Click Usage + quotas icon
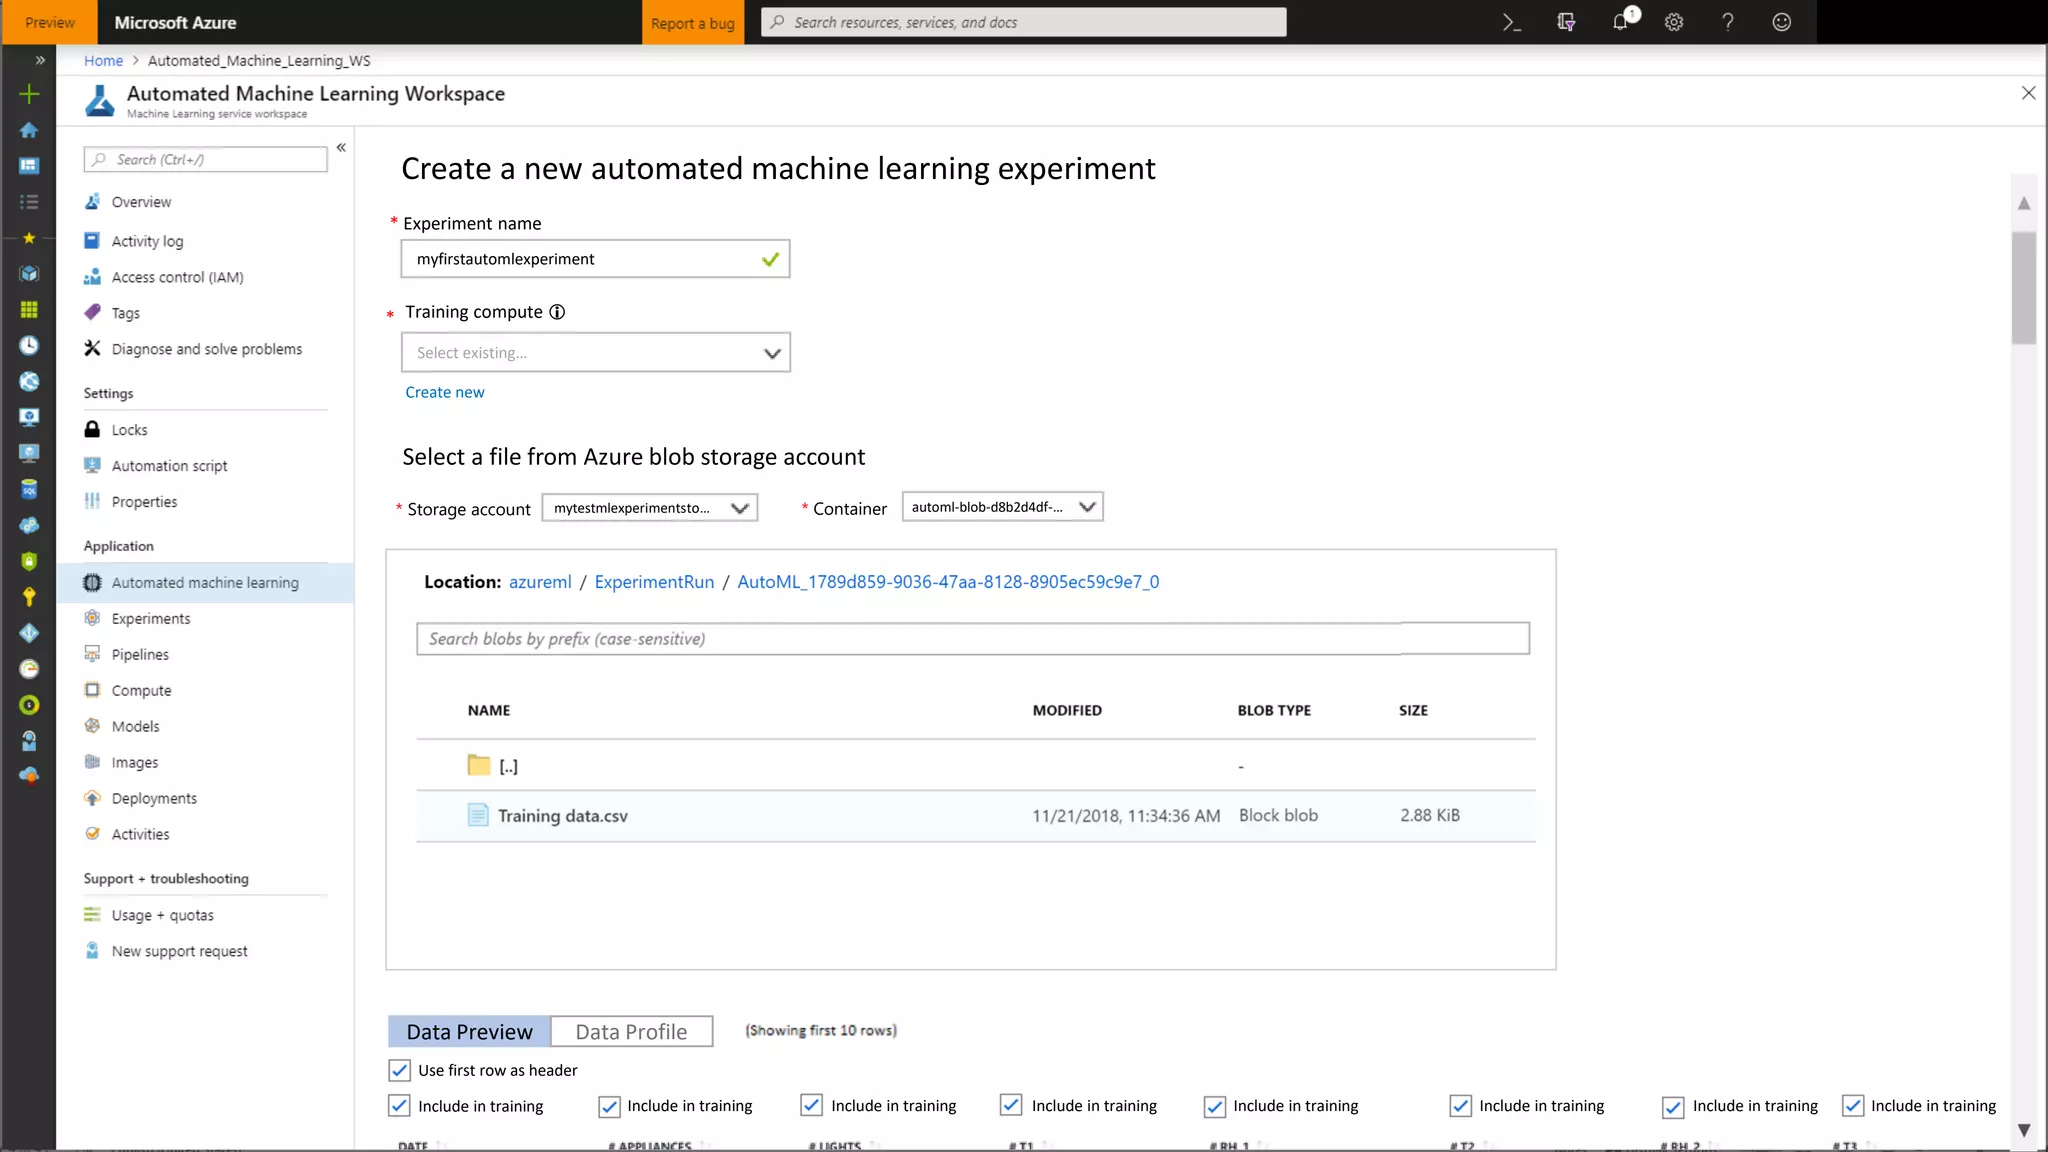The height and width of the screenshot is (1152, 2048). point(92,915)
